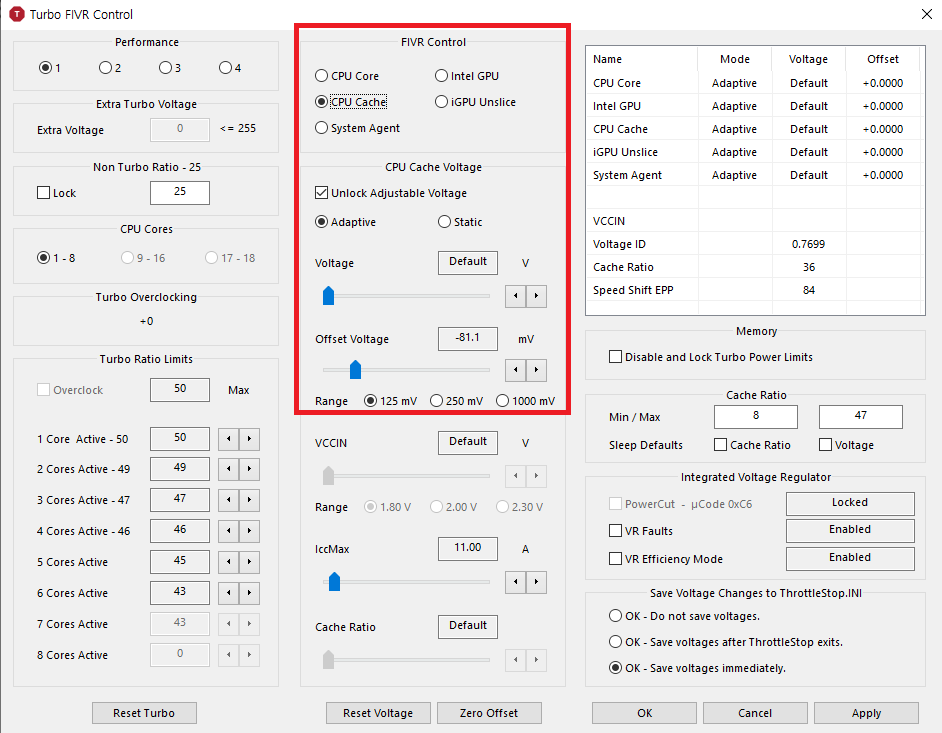
Task: Click the Offset Voltage slider thumb
Action: [355, 370]
